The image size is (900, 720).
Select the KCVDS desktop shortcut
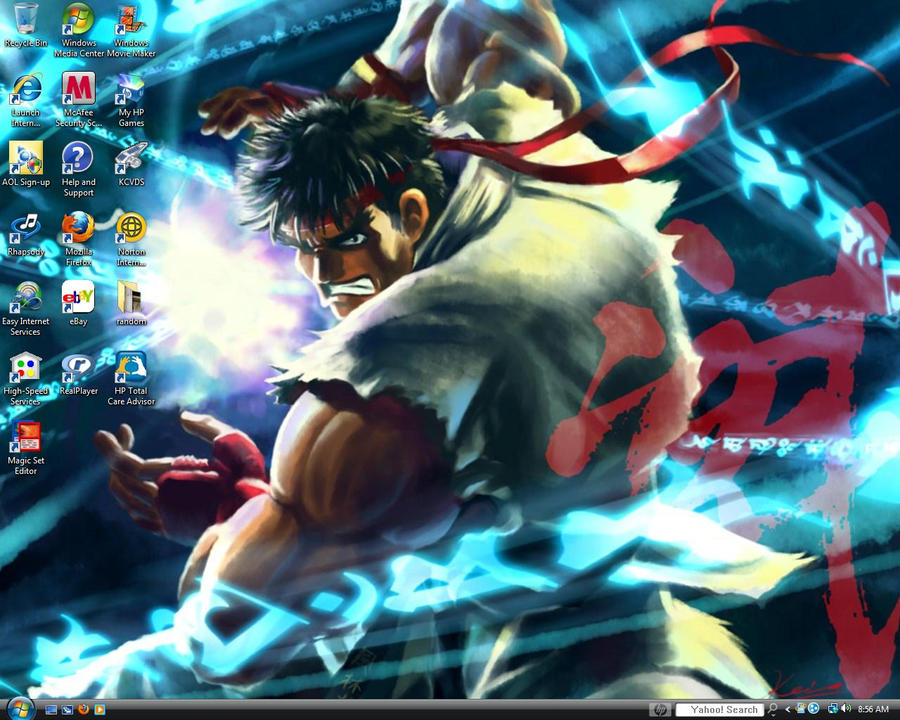131,164
